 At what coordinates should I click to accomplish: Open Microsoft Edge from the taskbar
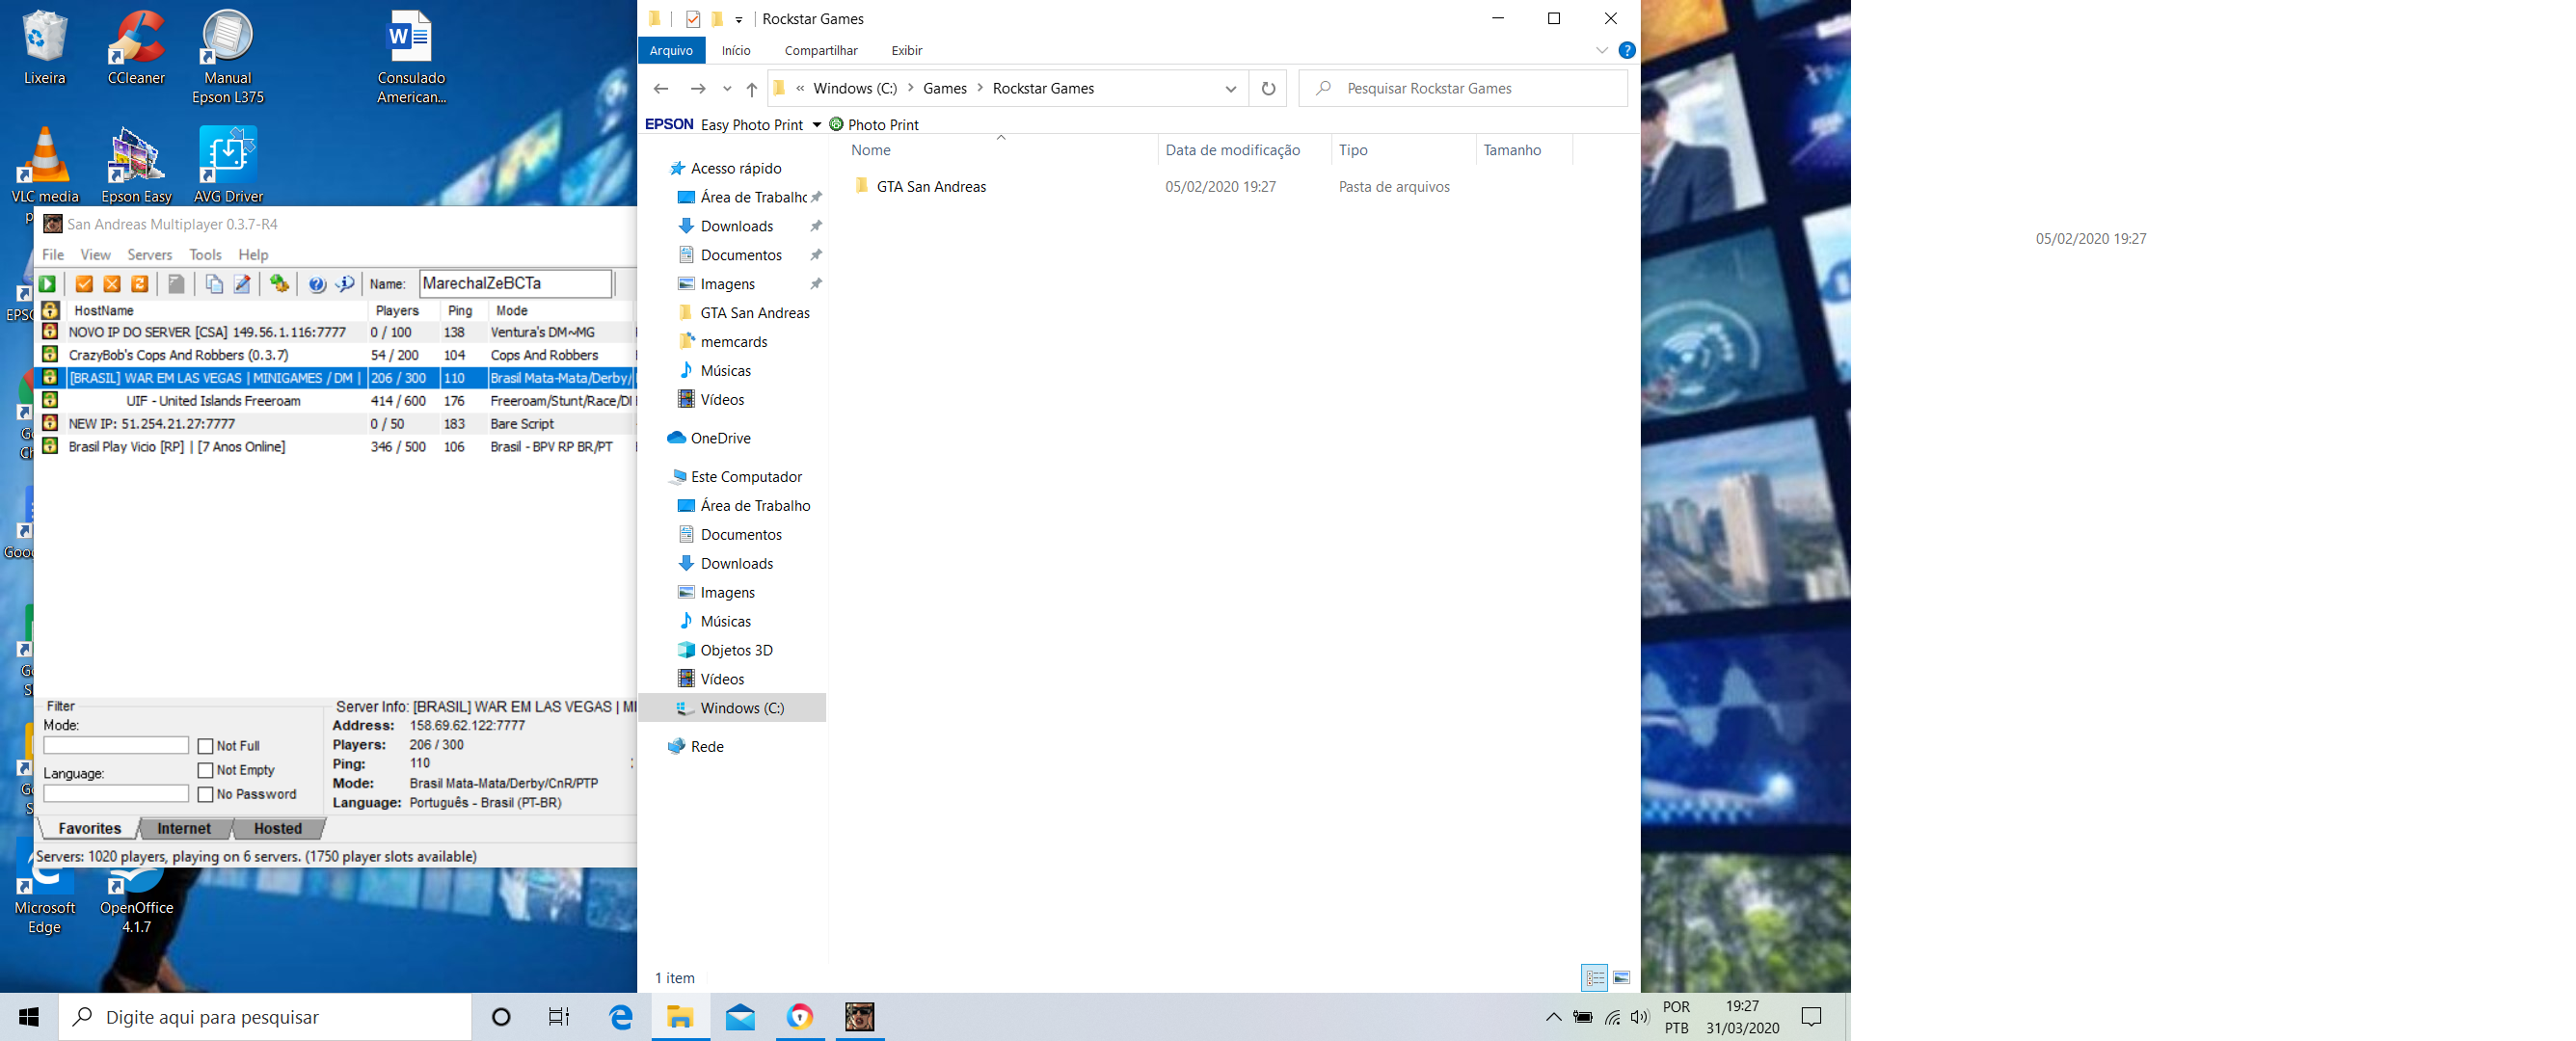[620, 1017]
